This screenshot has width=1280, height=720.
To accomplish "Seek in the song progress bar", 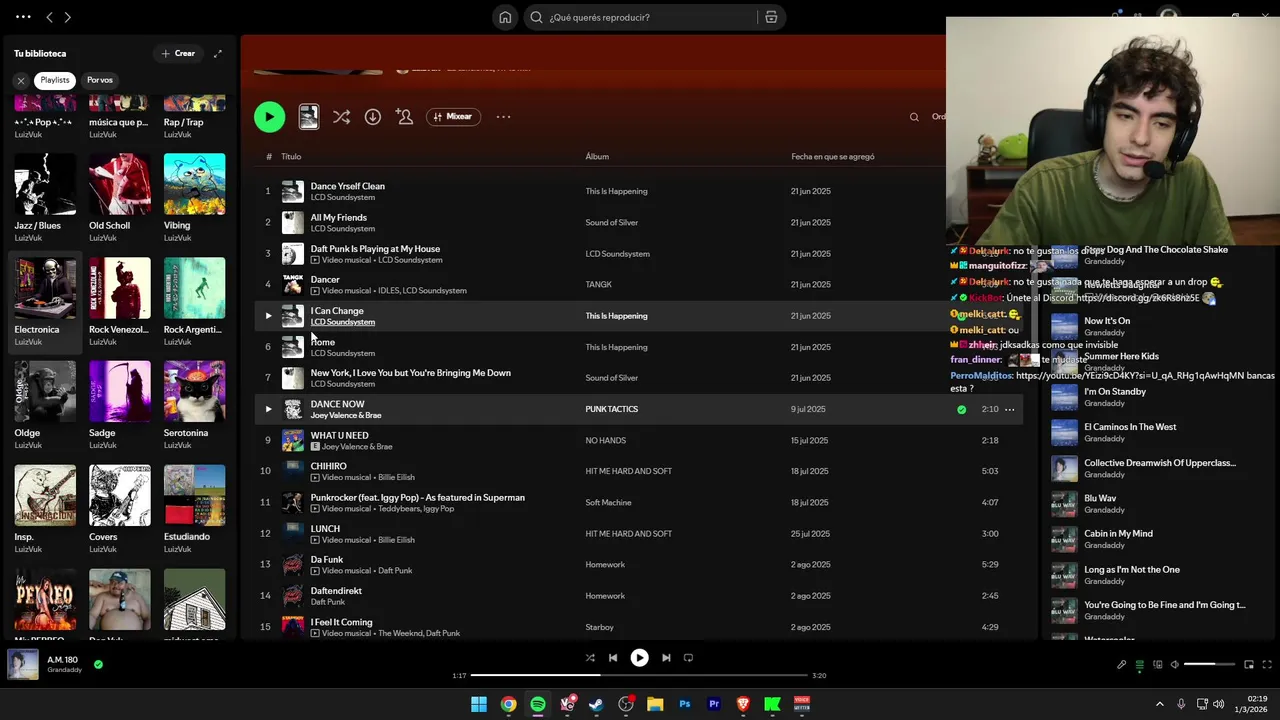I will tap(639, 675).
